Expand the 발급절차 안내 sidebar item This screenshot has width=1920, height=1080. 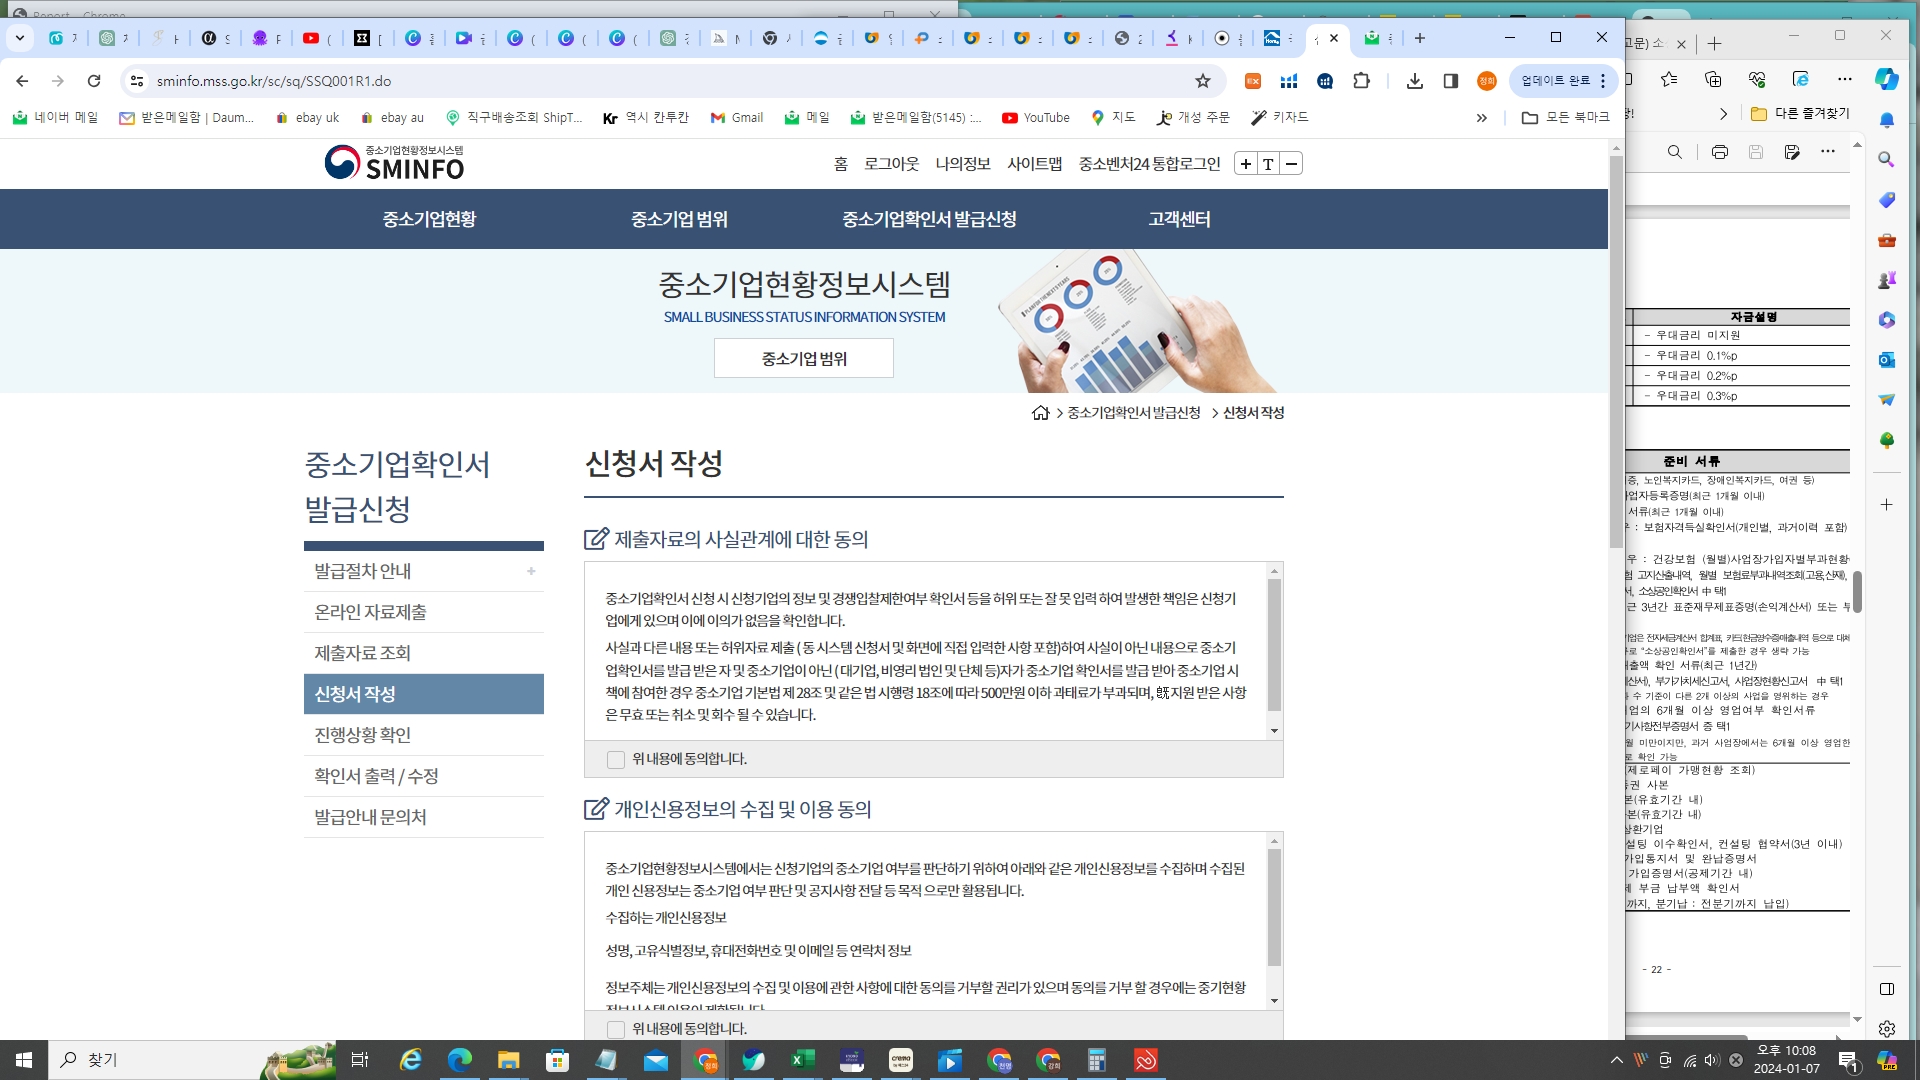coord(531,571)
